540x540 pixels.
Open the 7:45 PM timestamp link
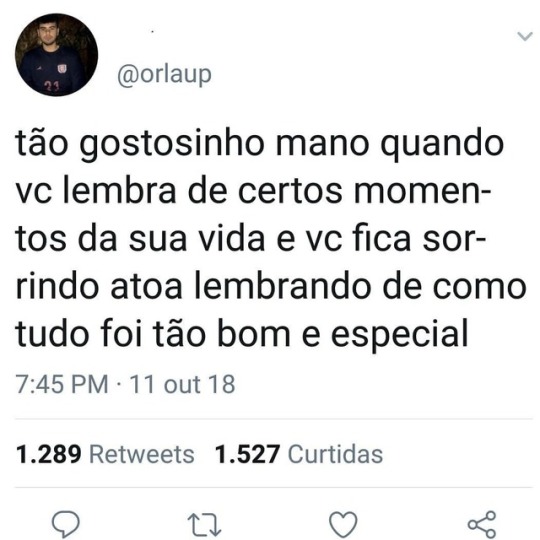[62, 384]
